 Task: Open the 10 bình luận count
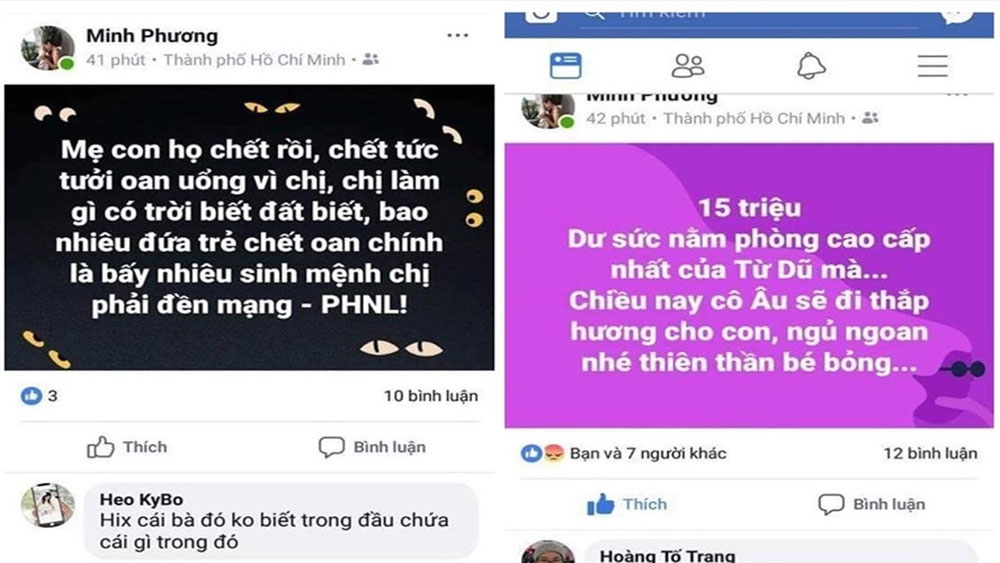click(430, 396)
